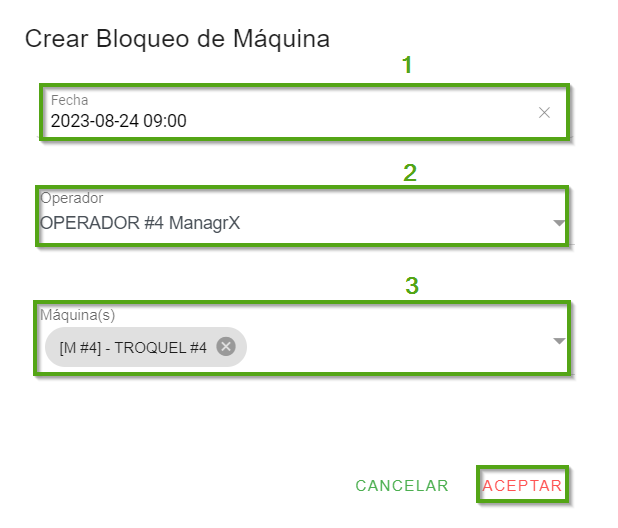Open the OPERADOR #4 ManagrX selector

[140, 223]
